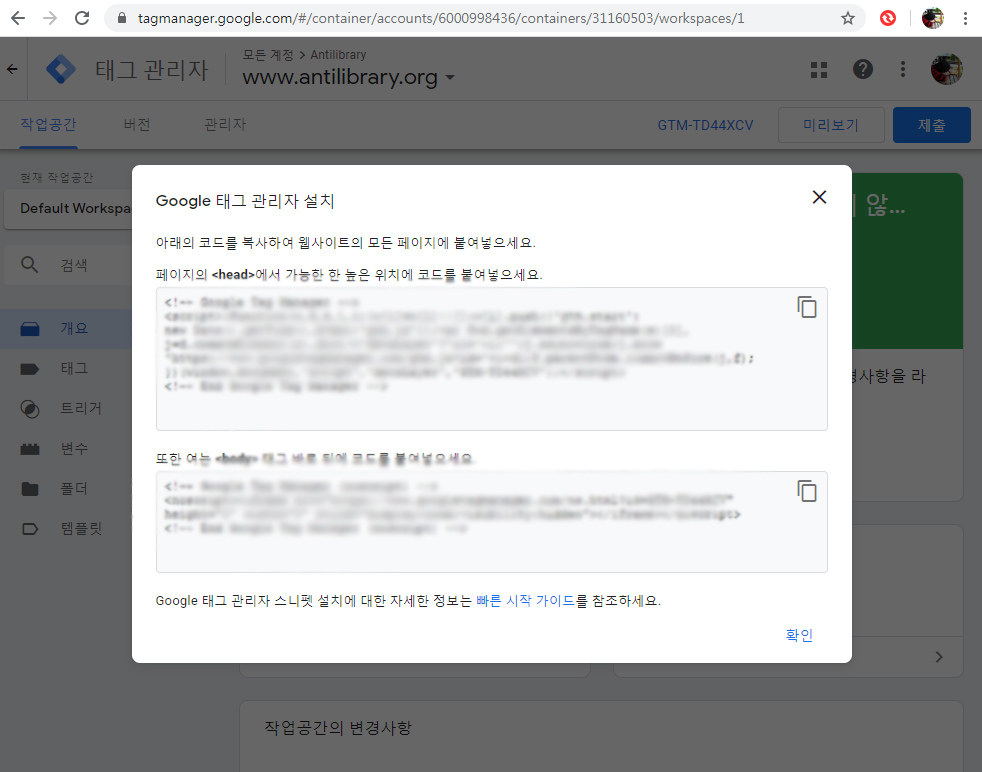
Task: Select 태그 in the sidebar
Action: [x=66, y=368]
